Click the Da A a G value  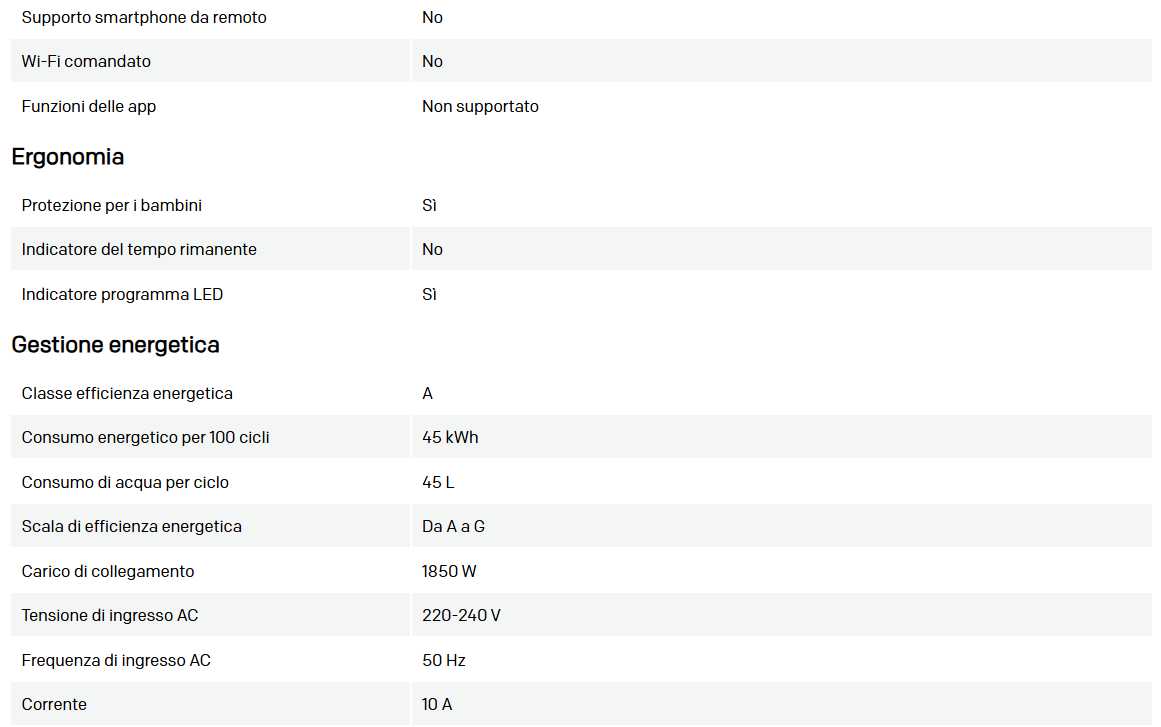pyautogui.click(x=453, y=526)
